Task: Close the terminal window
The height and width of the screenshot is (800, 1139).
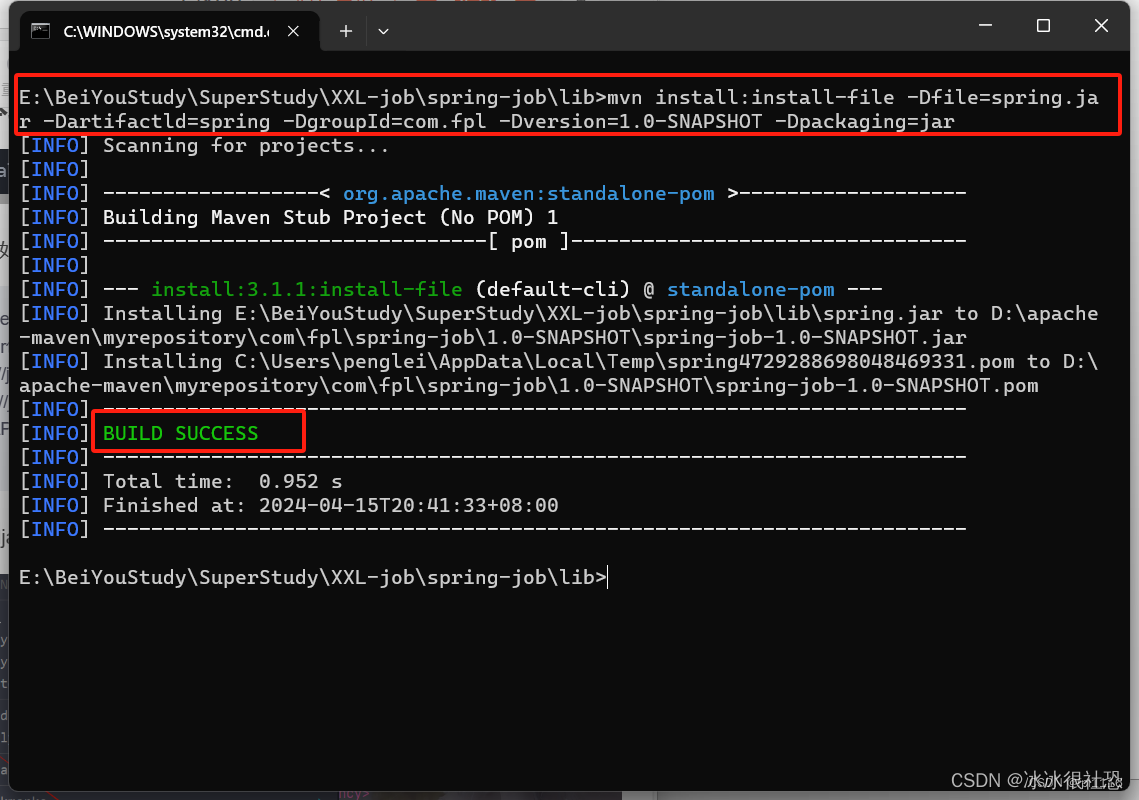Action: point(1101,25)
